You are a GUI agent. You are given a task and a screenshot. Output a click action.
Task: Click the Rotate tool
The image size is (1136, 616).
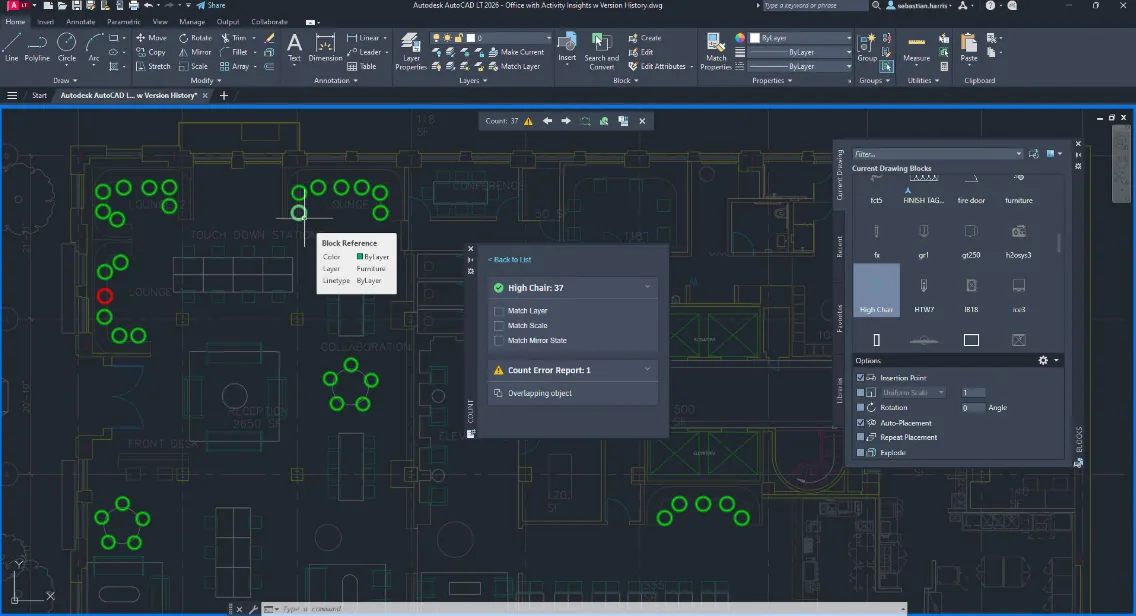click(x=195, y=38)
